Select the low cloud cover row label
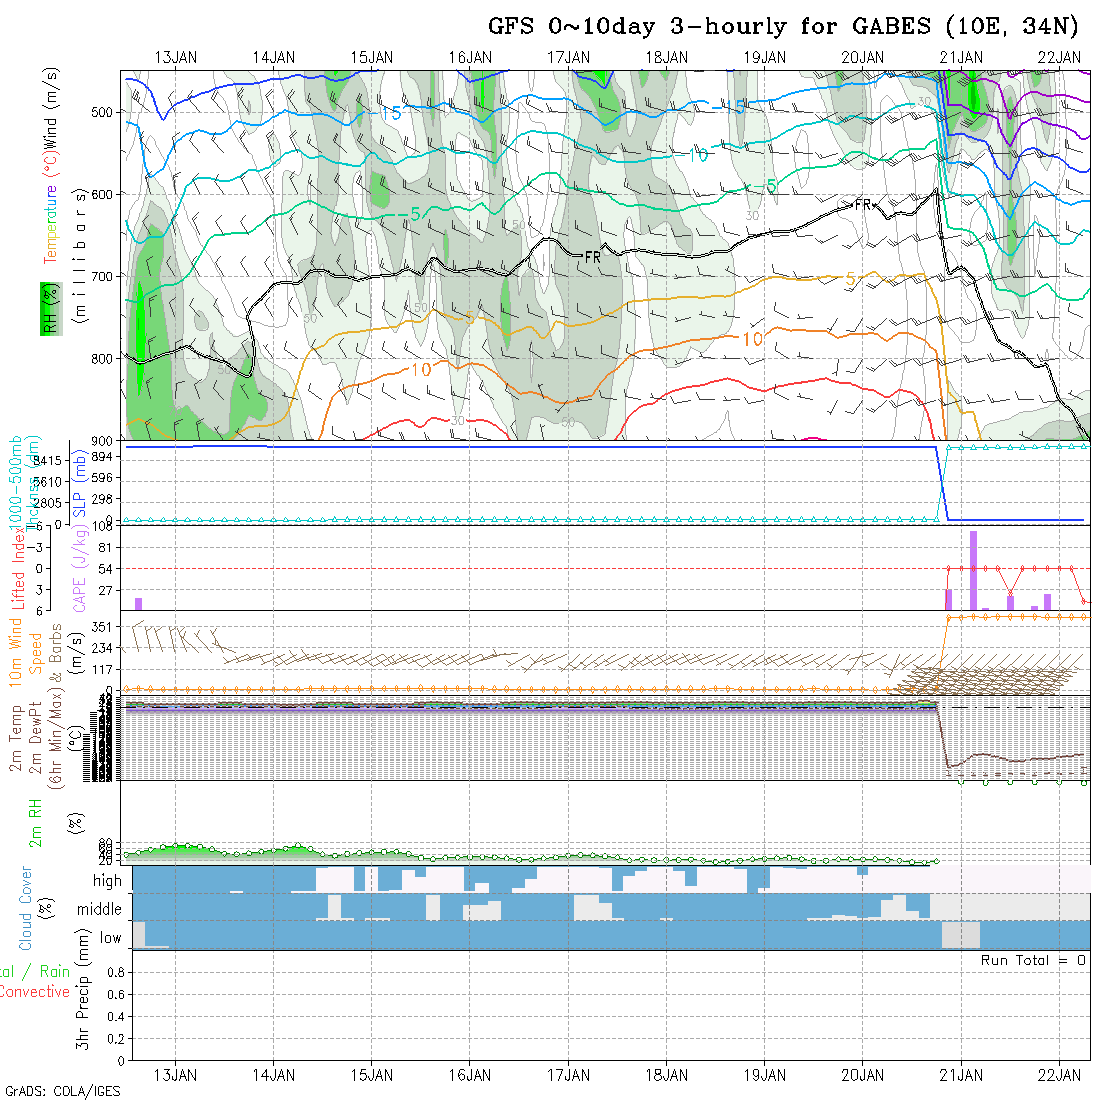 pyautogui.click(x=110, y=938)
